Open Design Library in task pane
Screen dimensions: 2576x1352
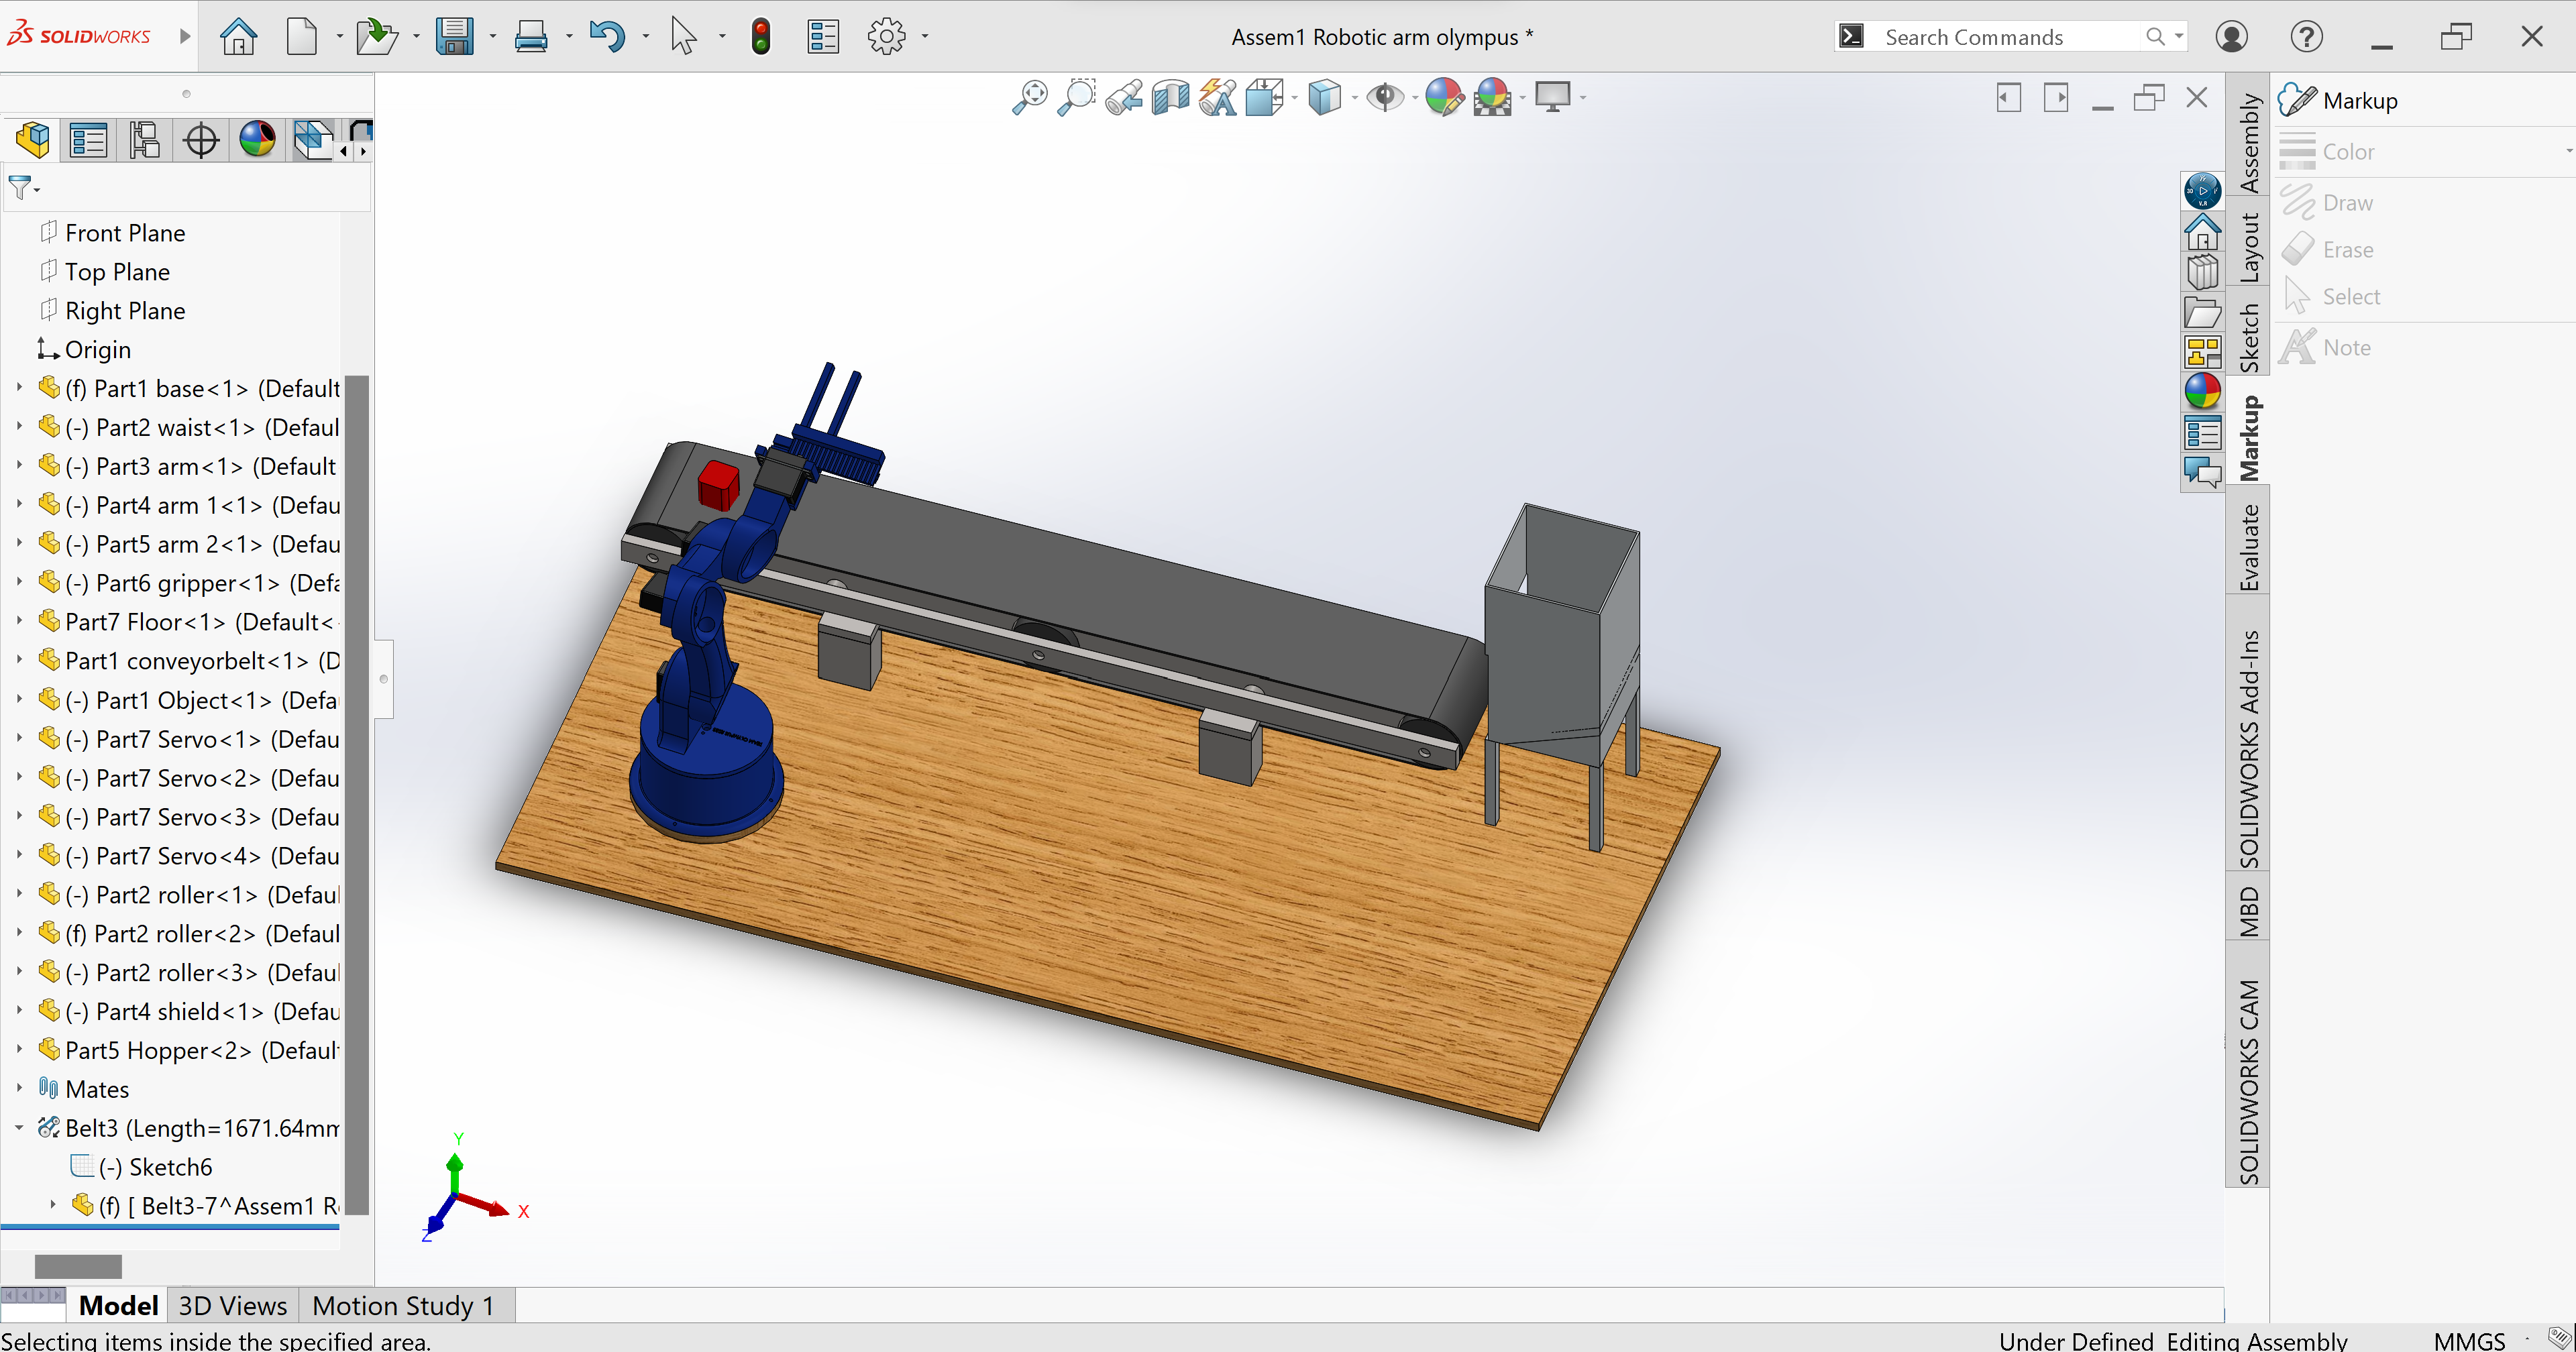[2202, 272]
